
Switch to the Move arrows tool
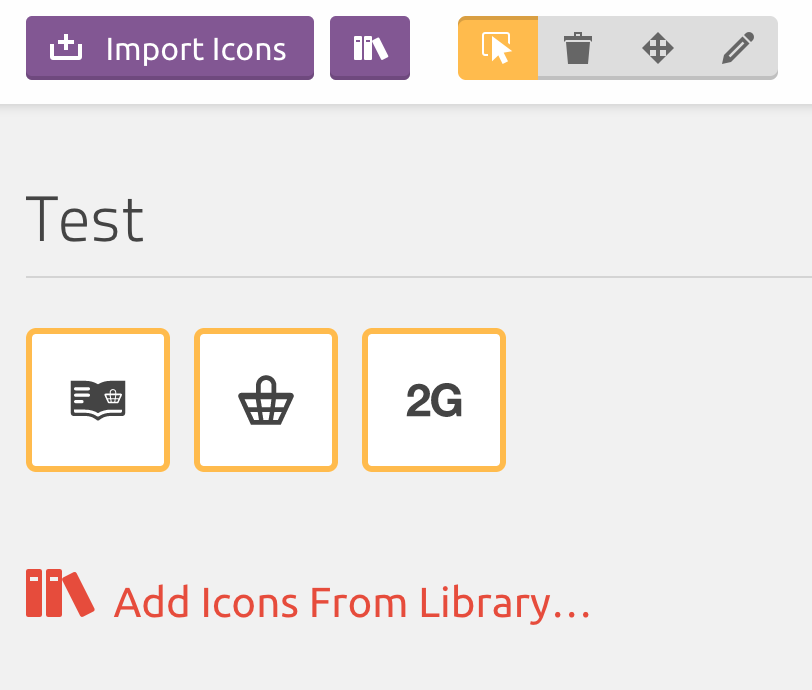[658, 48]
